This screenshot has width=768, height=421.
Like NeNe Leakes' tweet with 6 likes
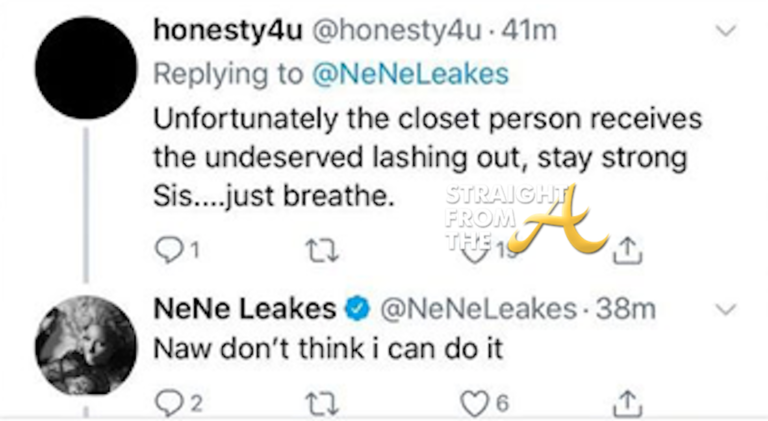click(474, 402)
